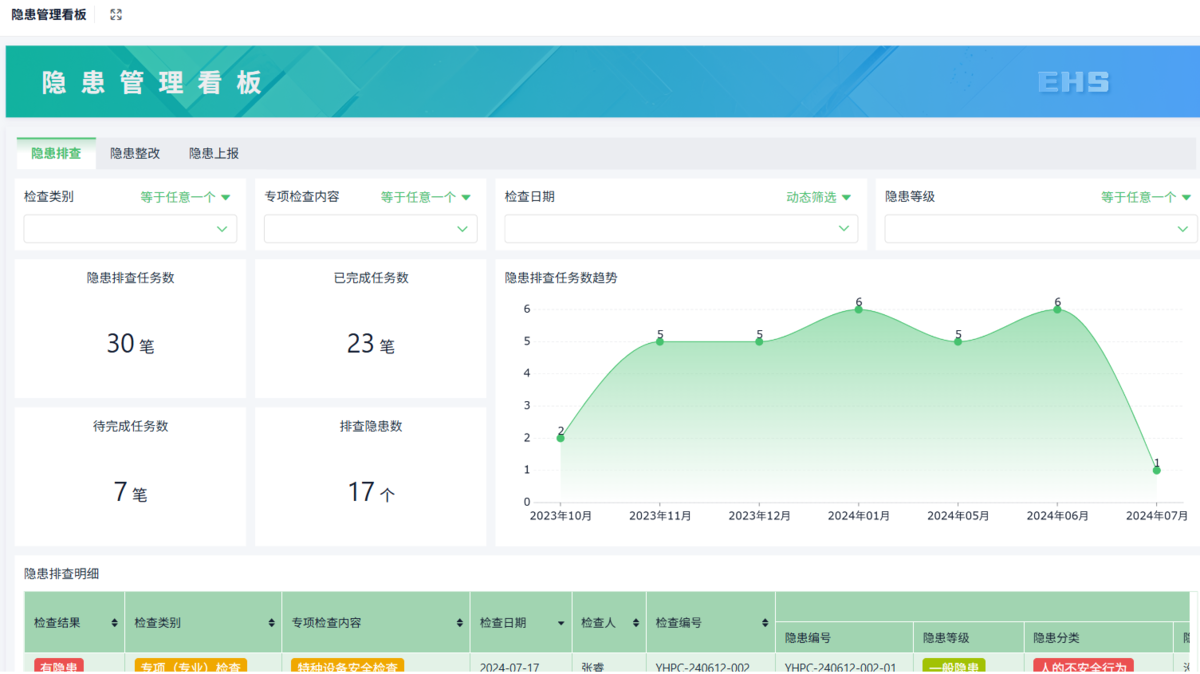This screenshot has height=674, width=1200.
Task: Expand the 专项检查内容 selection box
Action: pos(370,229)
